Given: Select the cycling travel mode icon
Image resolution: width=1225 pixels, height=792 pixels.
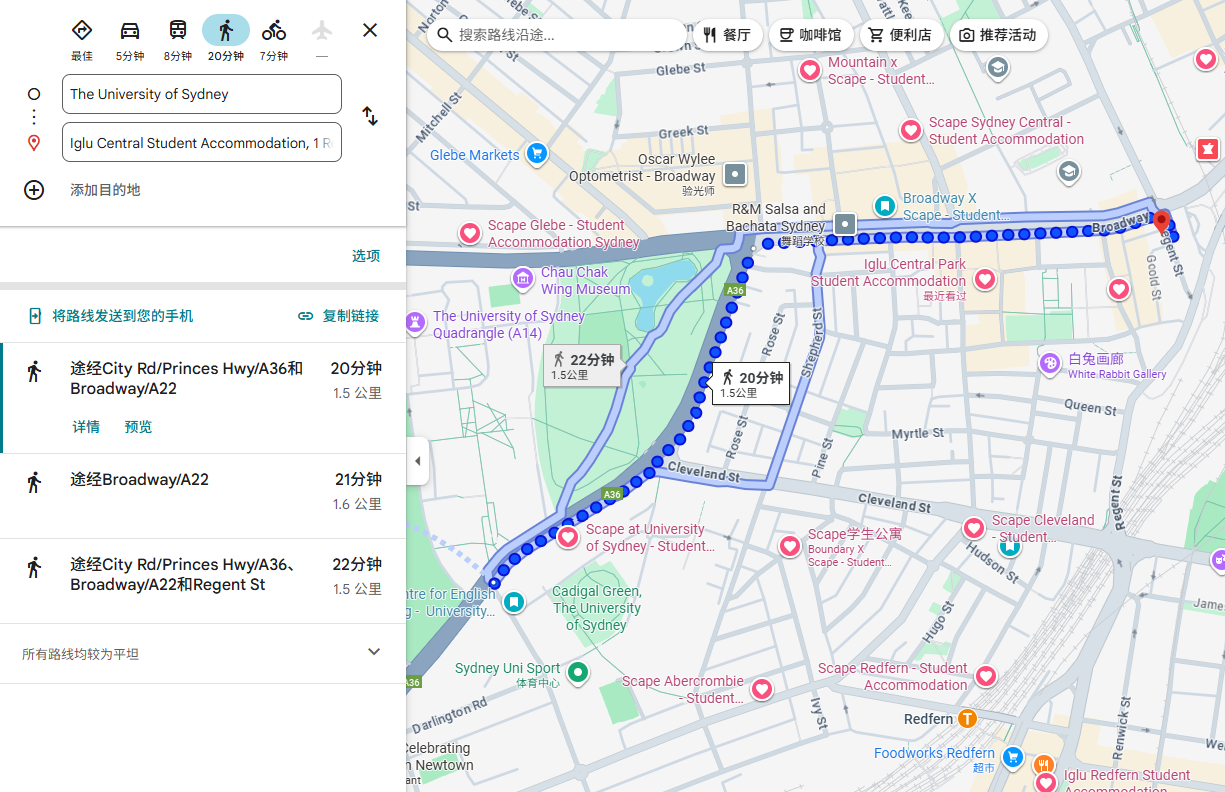Looking at the screenshot, I should (x=274, y=31).
